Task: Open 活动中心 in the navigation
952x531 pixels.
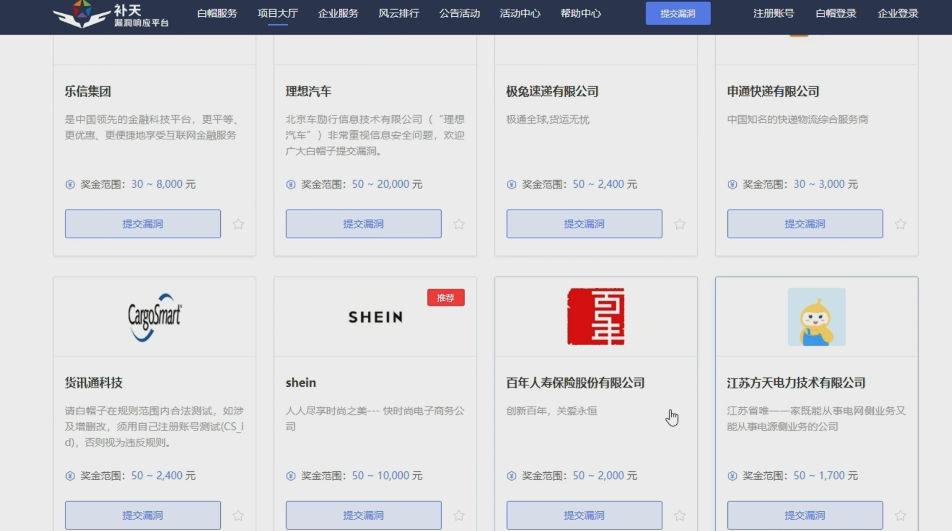Action: tap(520, 13)
